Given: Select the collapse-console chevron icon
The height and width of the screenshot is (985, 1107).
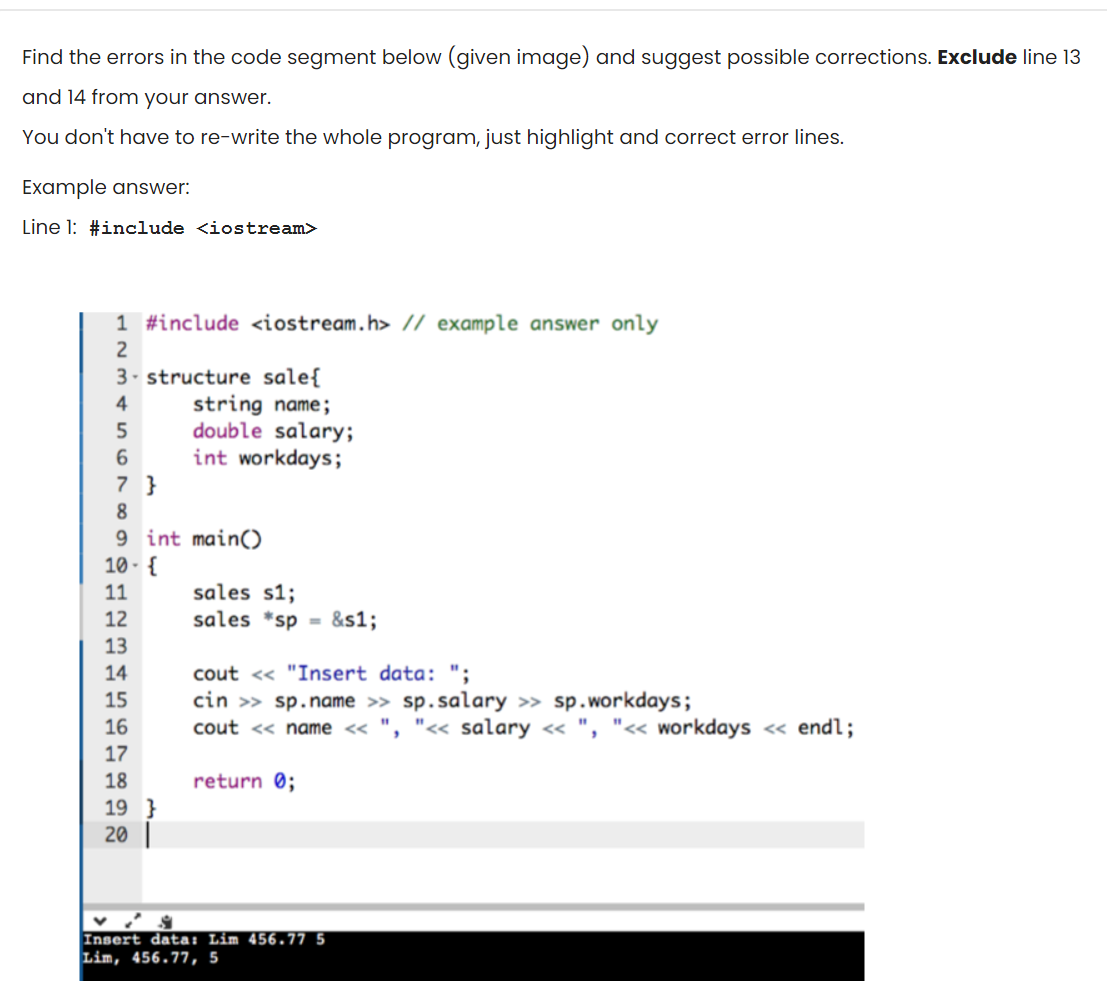Looking at the screenshot, I should (100, 921).
